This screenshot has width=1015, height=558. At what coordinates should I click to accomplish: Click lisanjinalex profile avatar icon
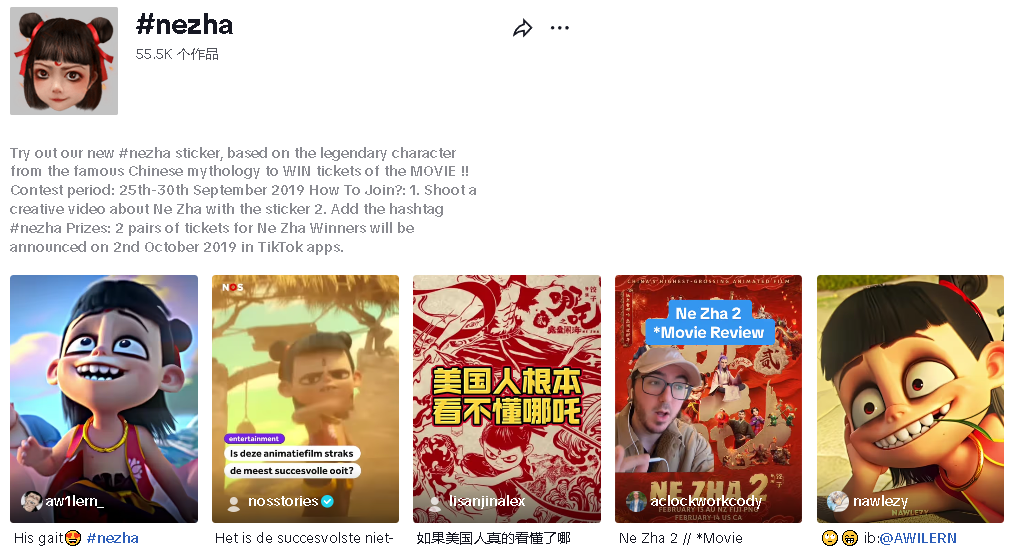coord(435,503)
